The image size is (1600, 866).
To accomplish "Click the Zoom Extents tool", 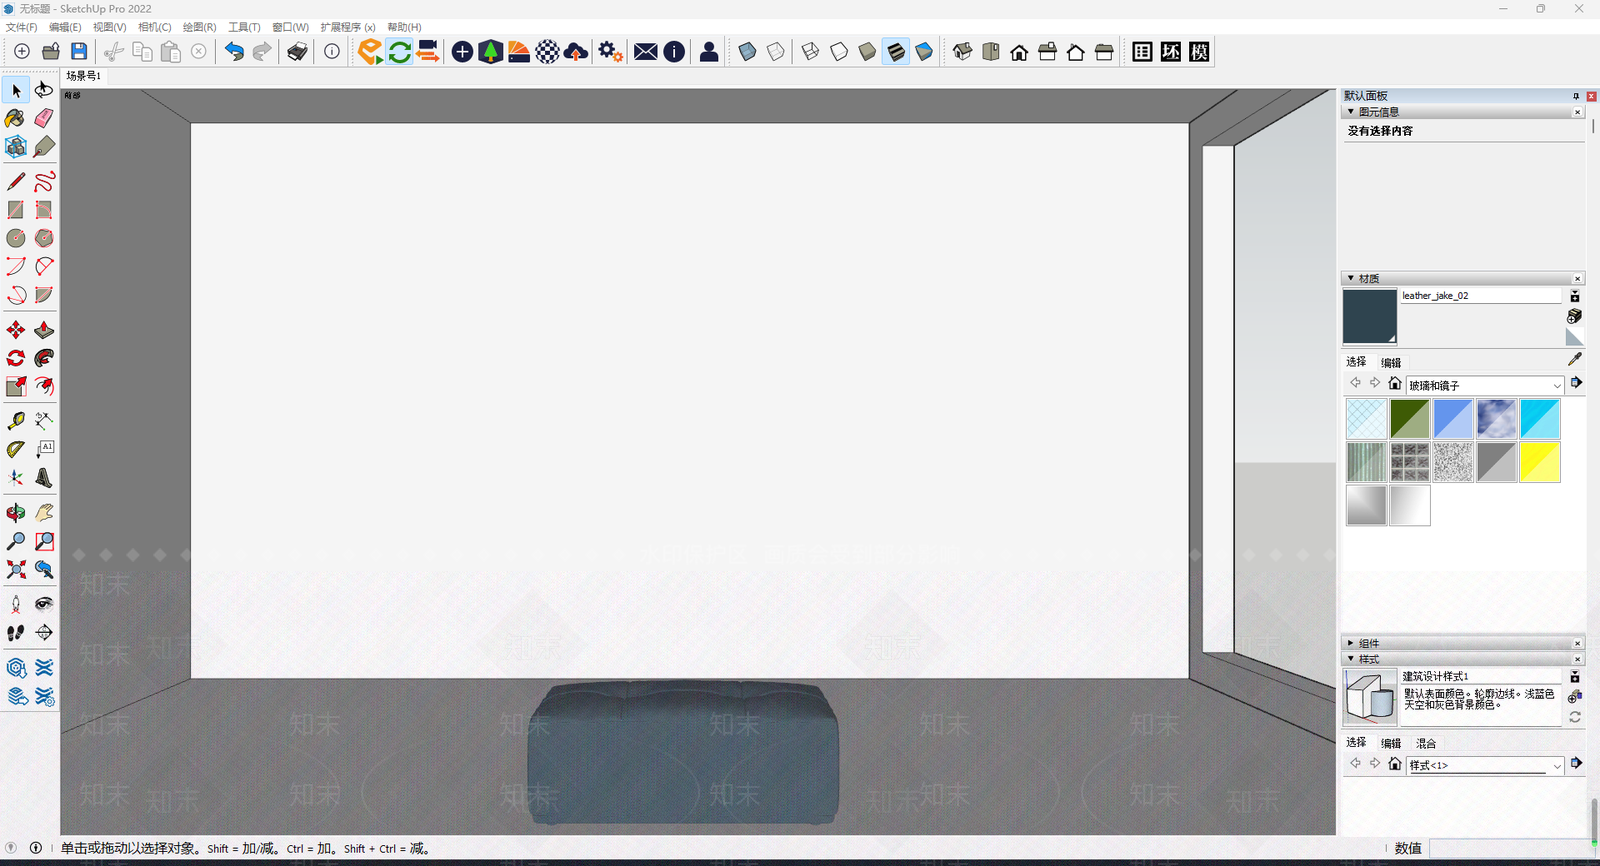I will pos(16,570).
